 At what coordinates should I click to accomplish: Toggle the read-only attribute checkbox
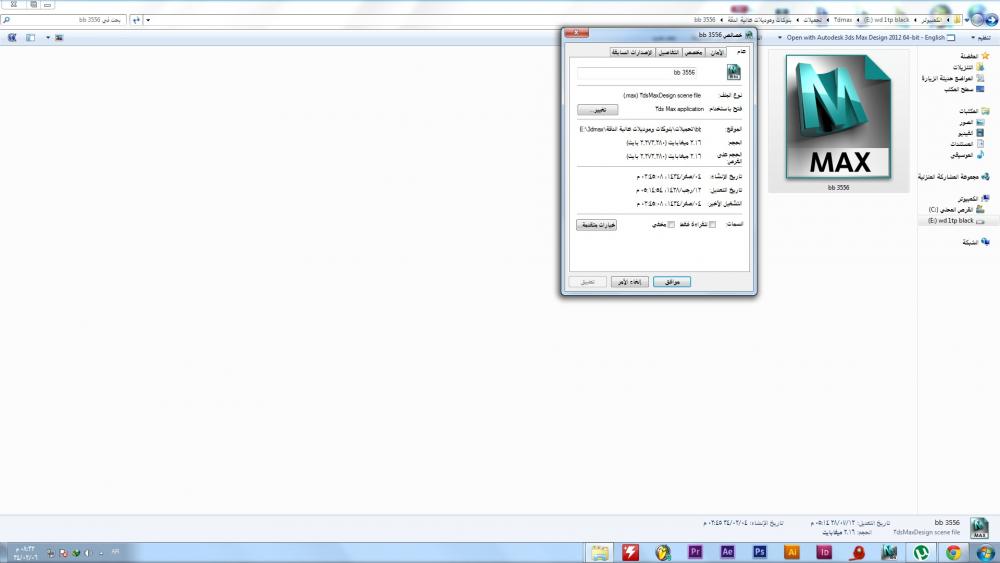712,224
